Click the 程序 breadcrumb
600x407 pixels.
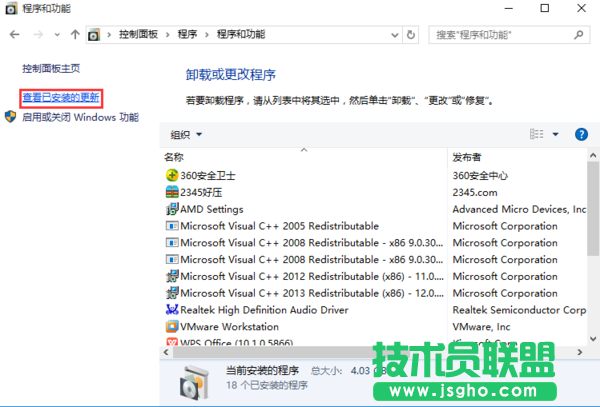click(187, 34)
